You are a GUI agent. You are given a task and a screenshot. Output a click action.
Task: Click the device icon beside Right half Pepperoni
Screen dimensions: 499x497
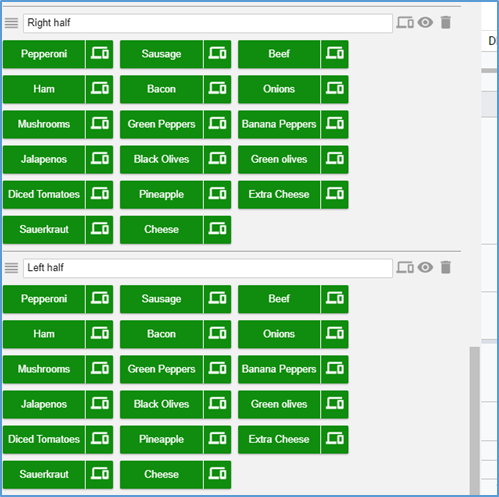(100, 54)
